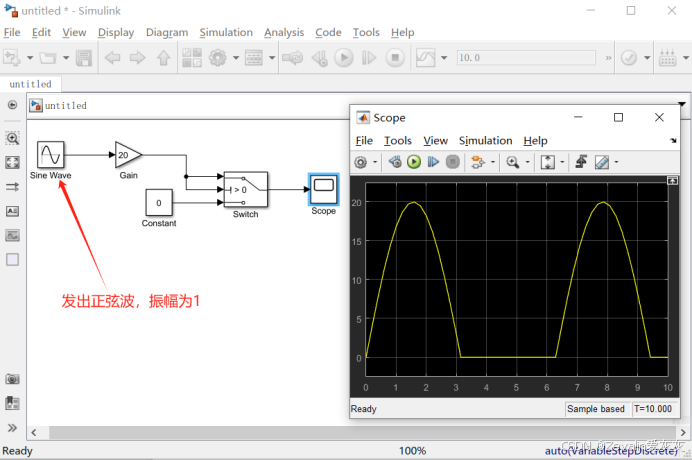Viewport: 692px width, 460px height.
Task: Expand the Model Advisor dropdown arrow
Action: [x=647, y=58]
